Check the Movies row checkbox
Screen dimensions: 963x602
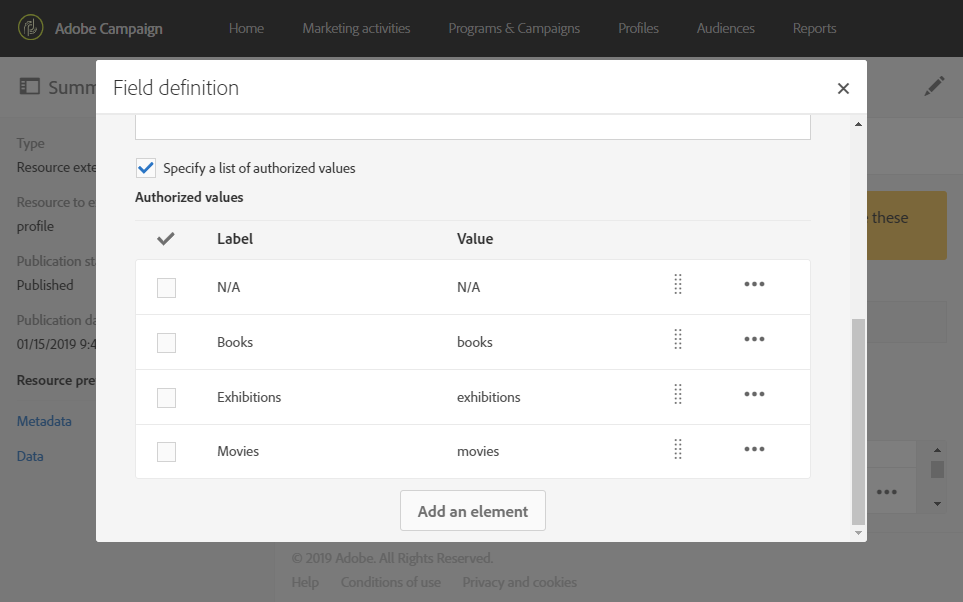[166, 452]
